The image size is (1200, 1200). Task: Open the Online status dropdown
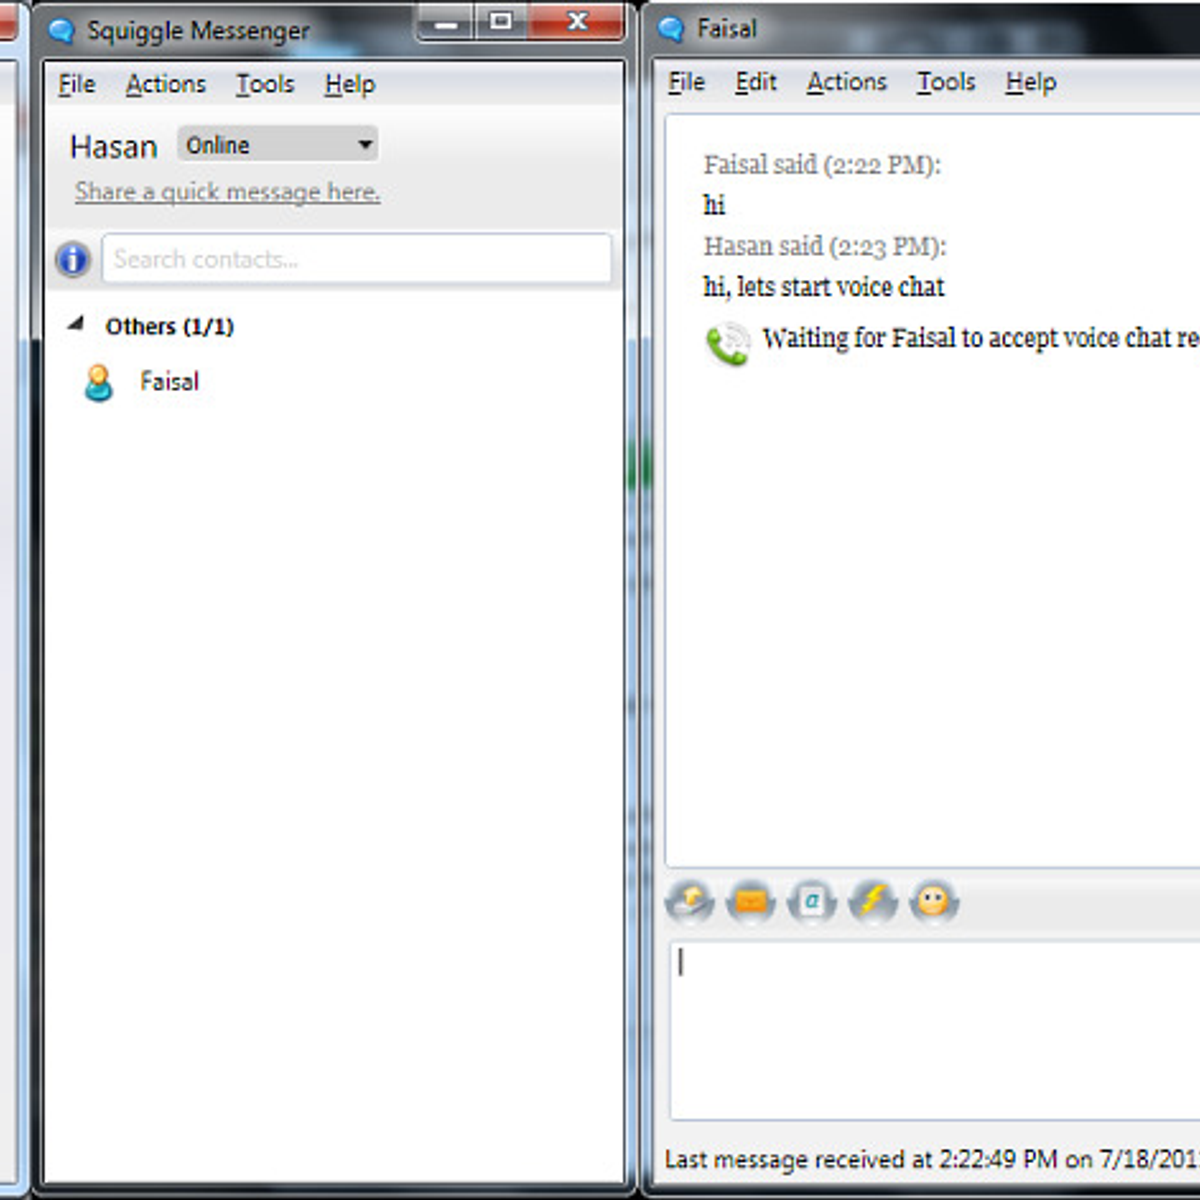(x=278, y=145)
